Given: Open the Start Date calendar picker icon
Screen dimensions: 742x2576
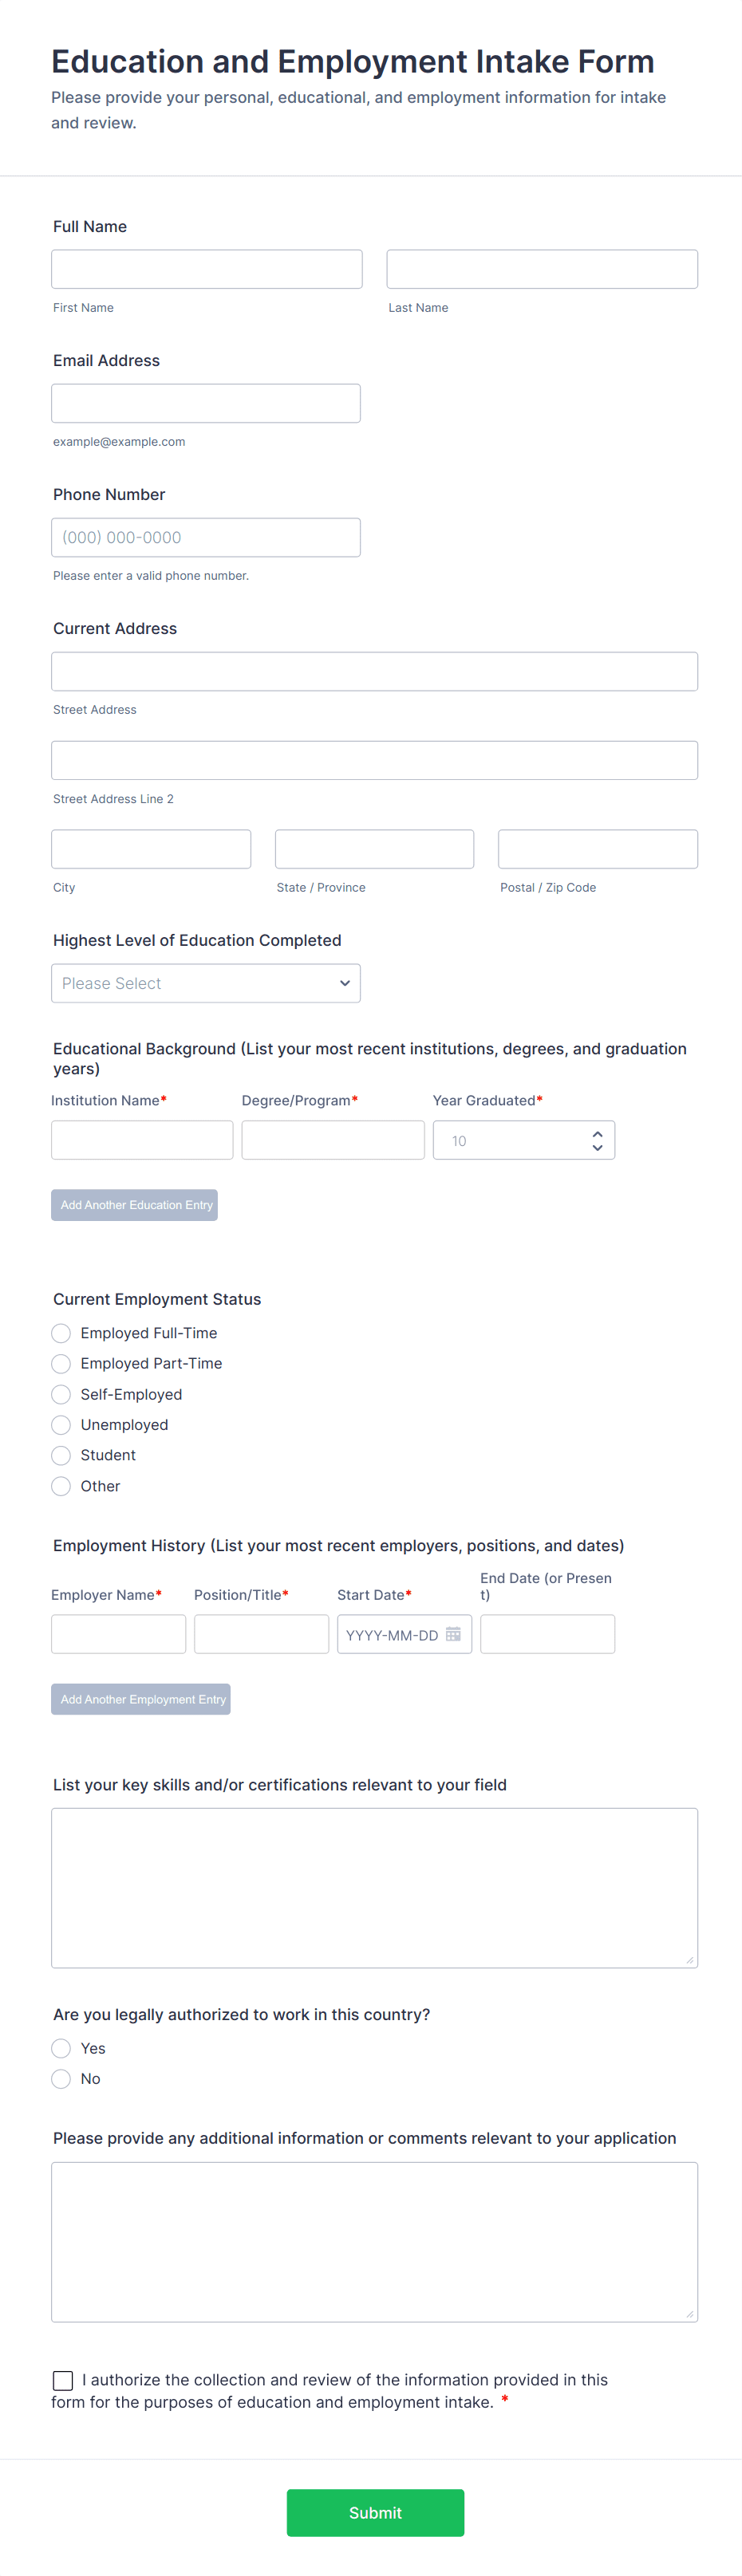Looking at the screenshot, I should point(453,1634).
